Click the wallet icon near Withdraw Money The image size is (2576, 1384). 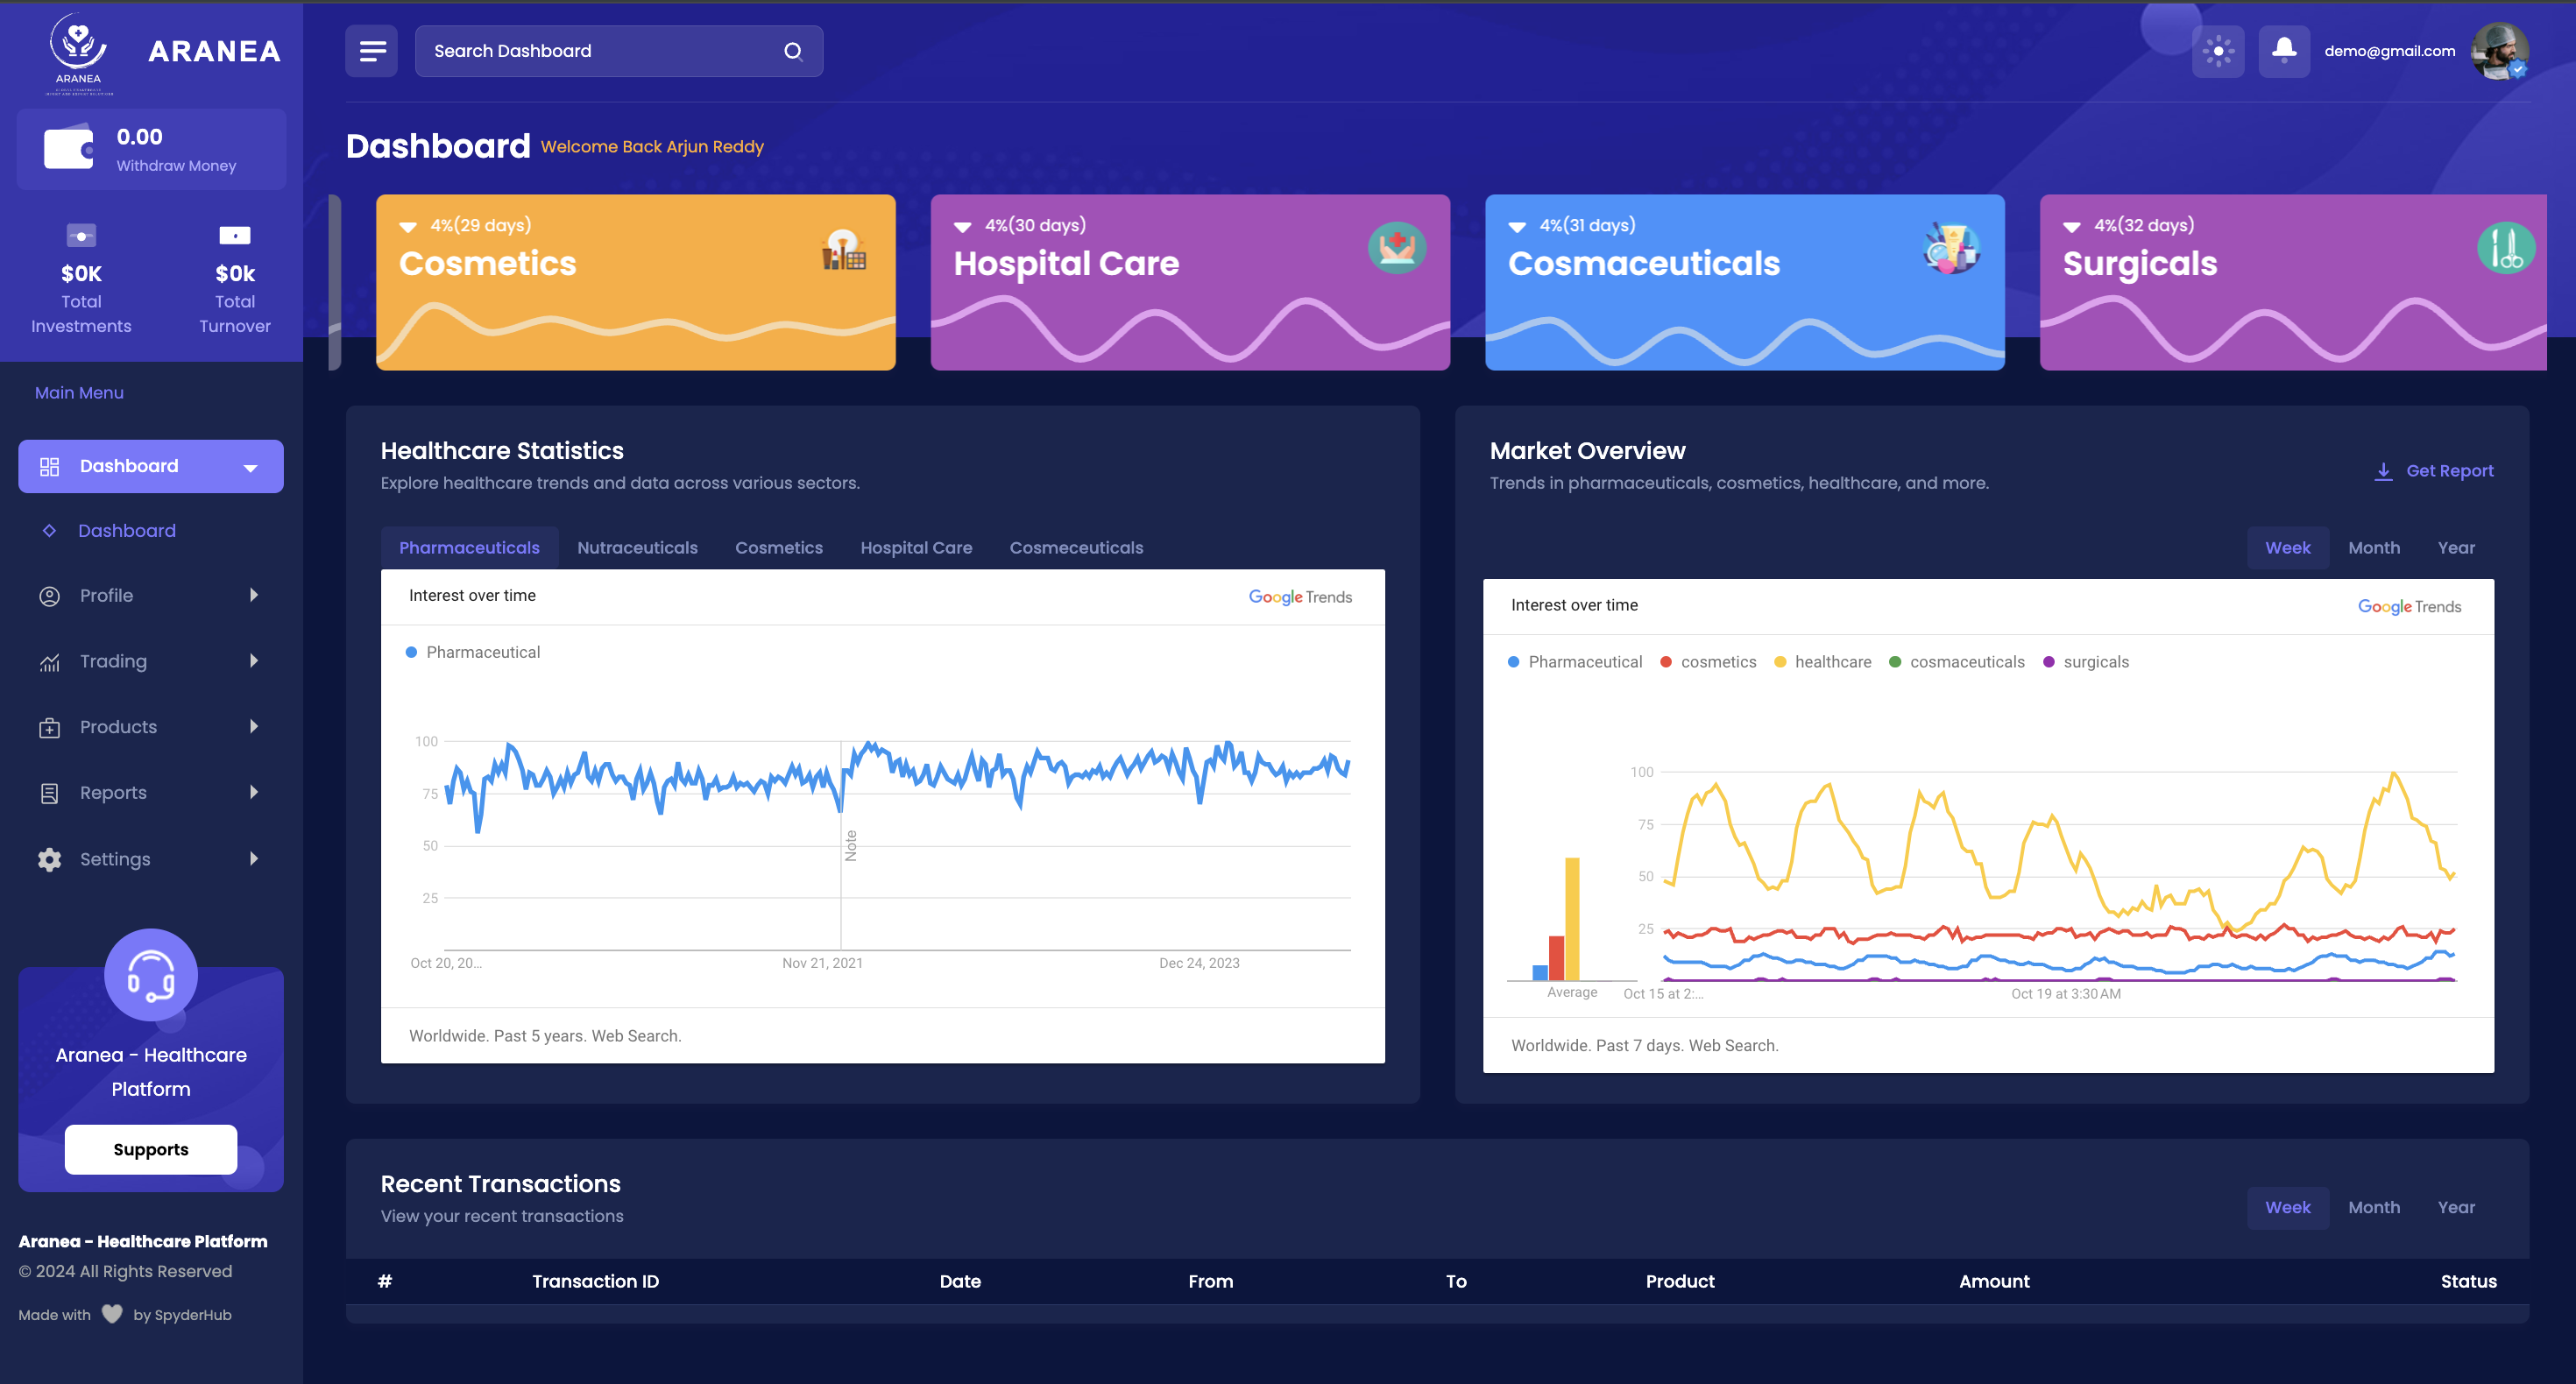tap(68, 149)
